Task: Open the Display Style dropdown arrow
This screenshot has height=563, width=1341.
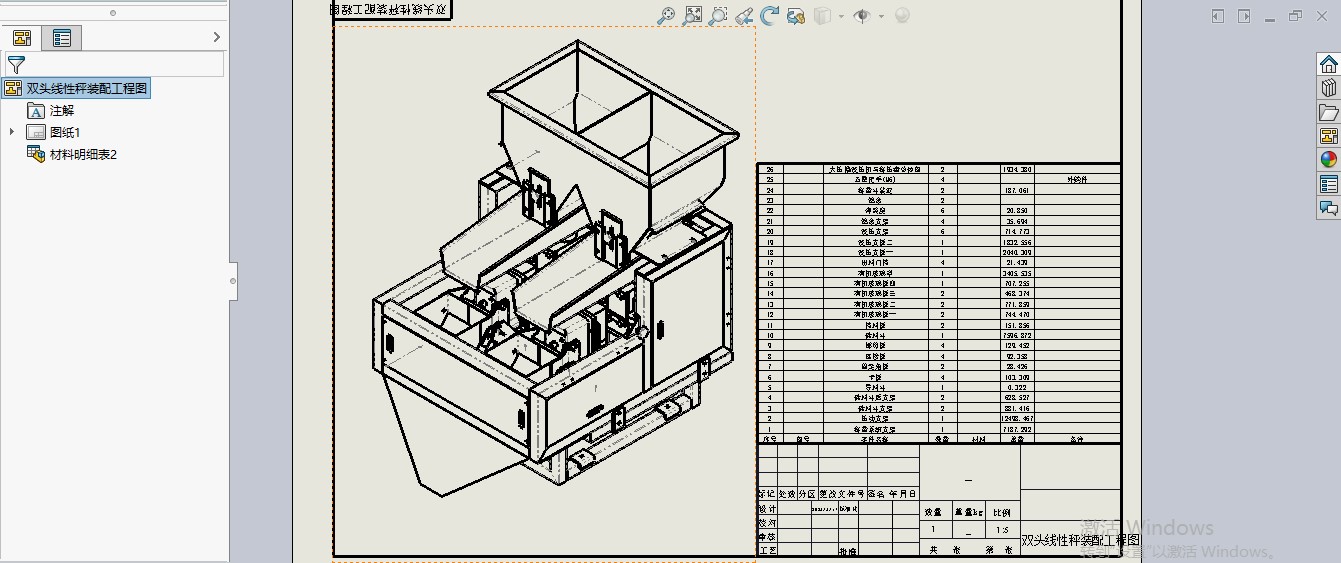Action: pos(841,16)
